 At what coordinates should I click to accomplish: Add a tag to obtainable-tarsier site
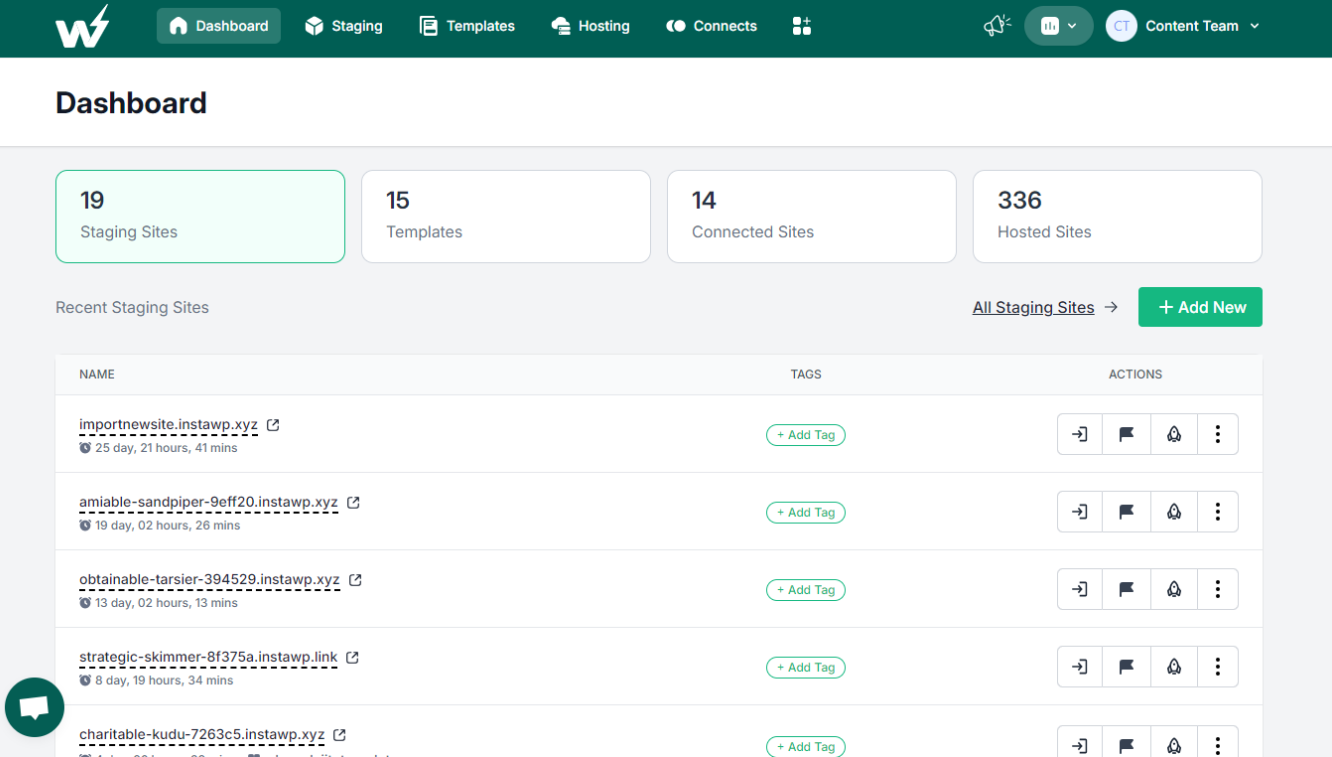[x=806, y=590]
